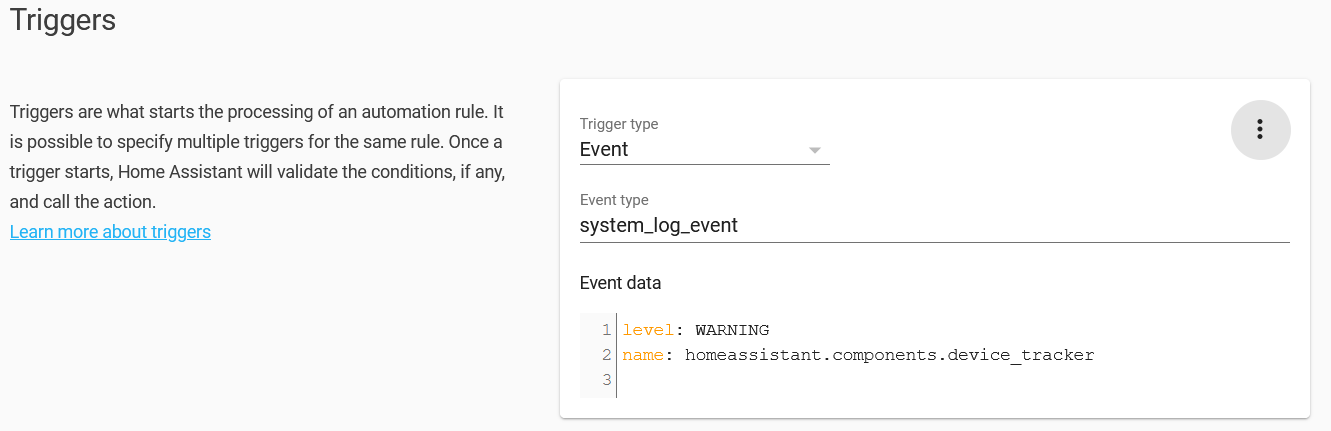Click the Triggers heading
Viewport: 1331px width, 431px height.
[x=63, y=20]
